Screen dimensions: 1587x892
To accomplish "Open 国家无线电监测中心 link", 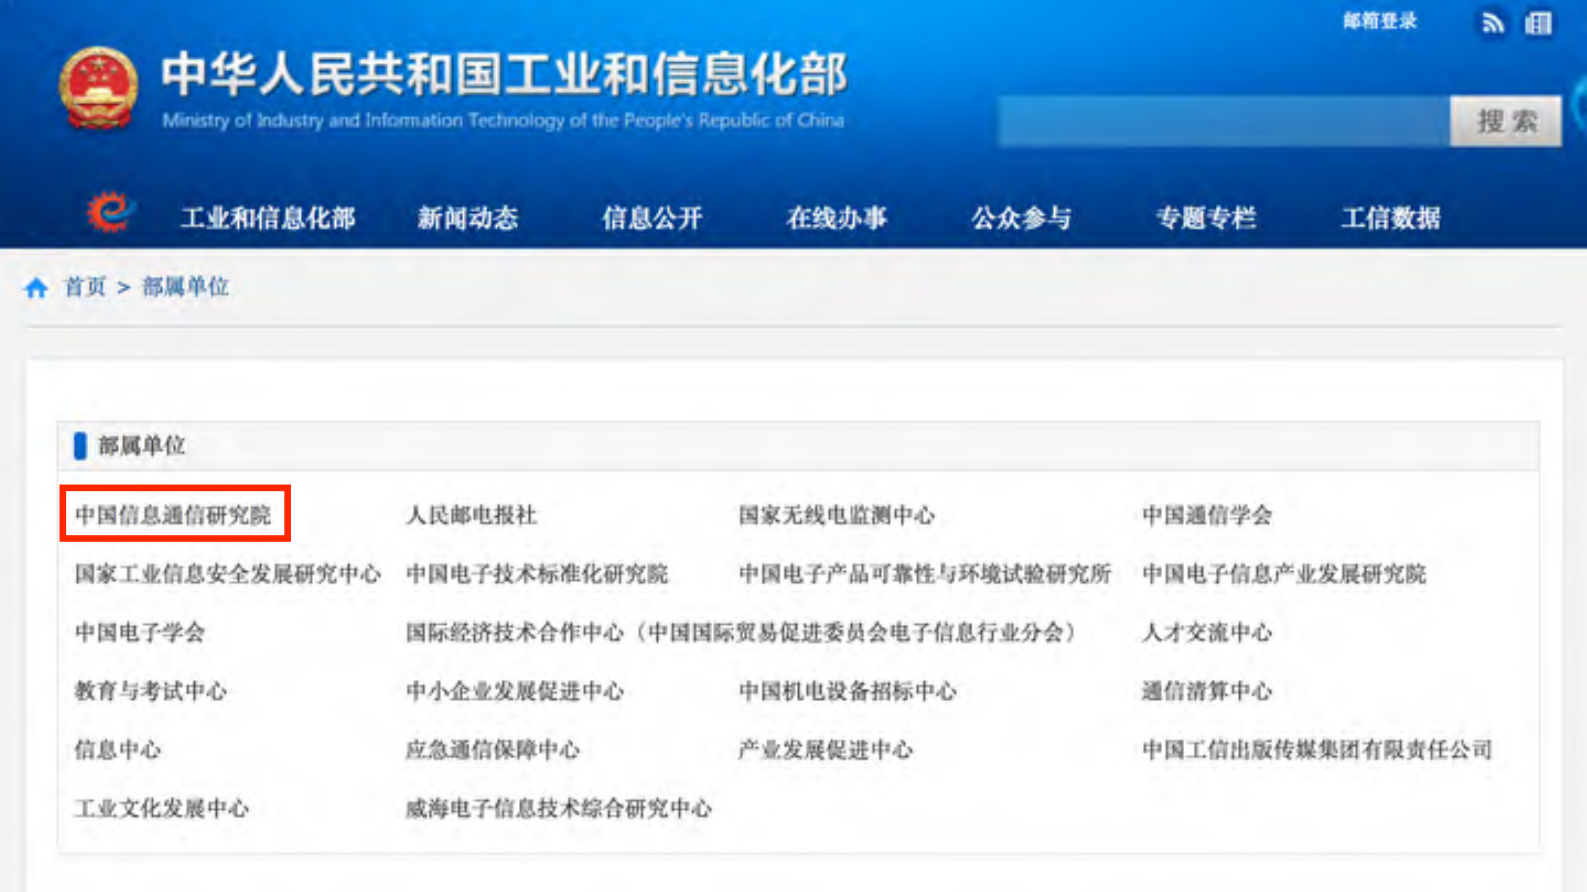I will 836,515.
